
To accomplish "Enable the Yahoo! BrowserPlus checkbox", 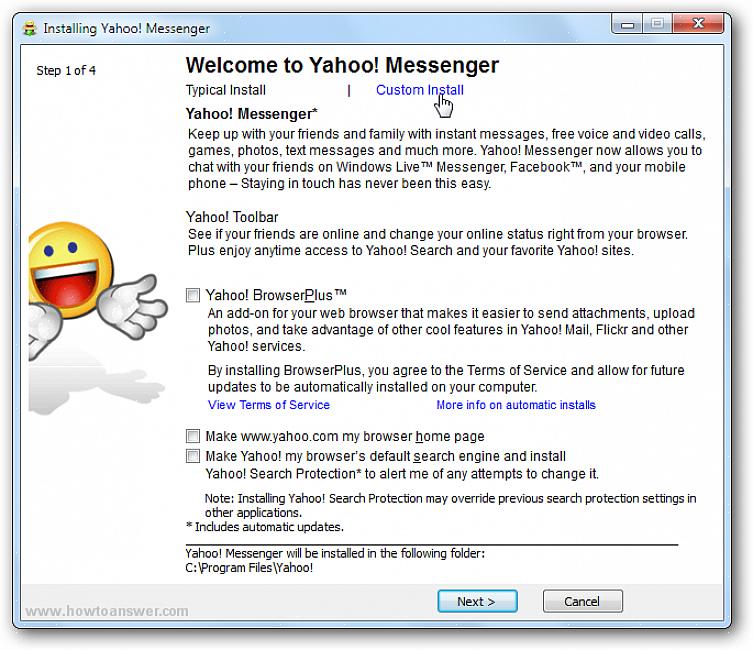I will point(193,295).
